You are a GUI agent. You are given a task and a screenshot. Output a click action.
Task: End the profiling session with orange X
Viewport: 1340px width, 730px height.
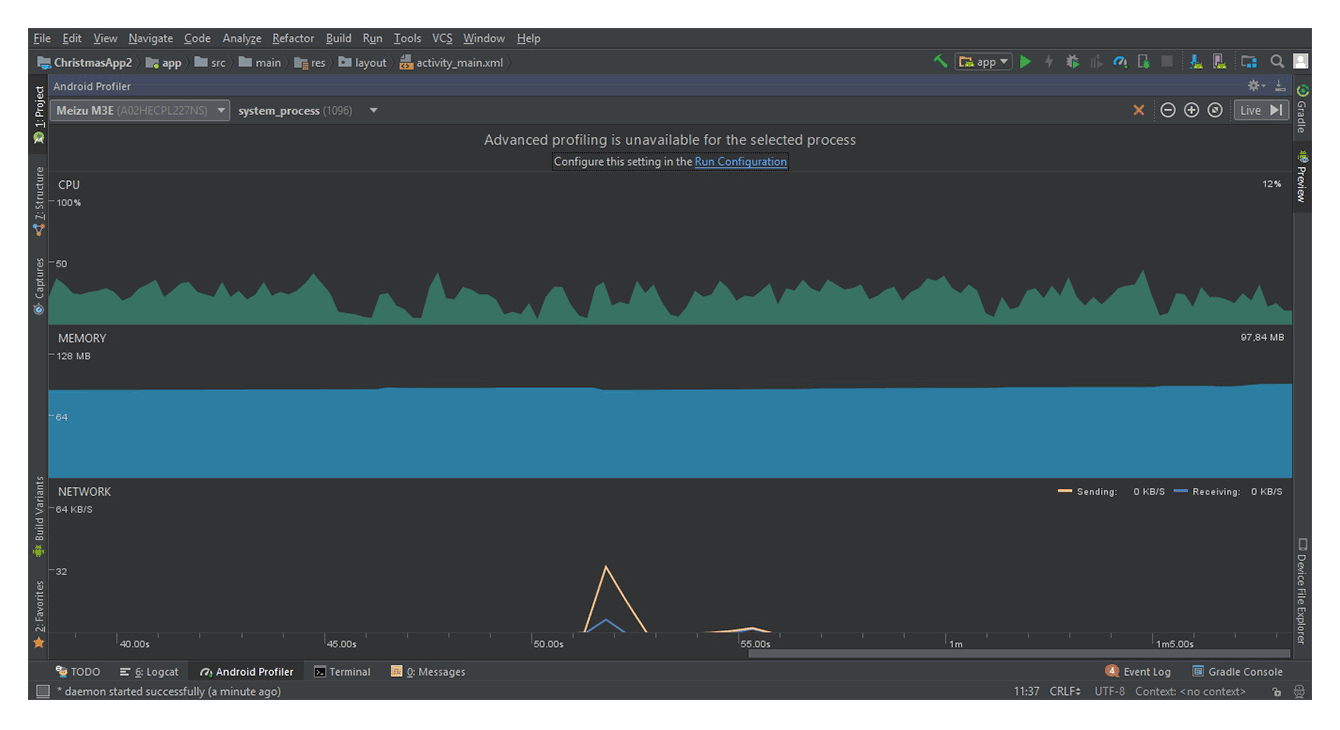pyautogui.click(x=1138, y=110)
